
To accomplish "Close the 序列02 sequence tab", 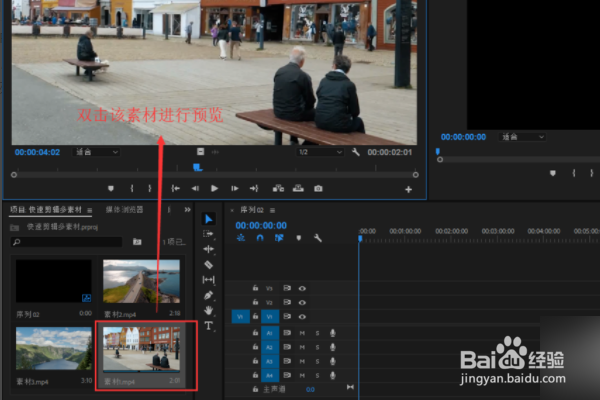I will [232, 211].
